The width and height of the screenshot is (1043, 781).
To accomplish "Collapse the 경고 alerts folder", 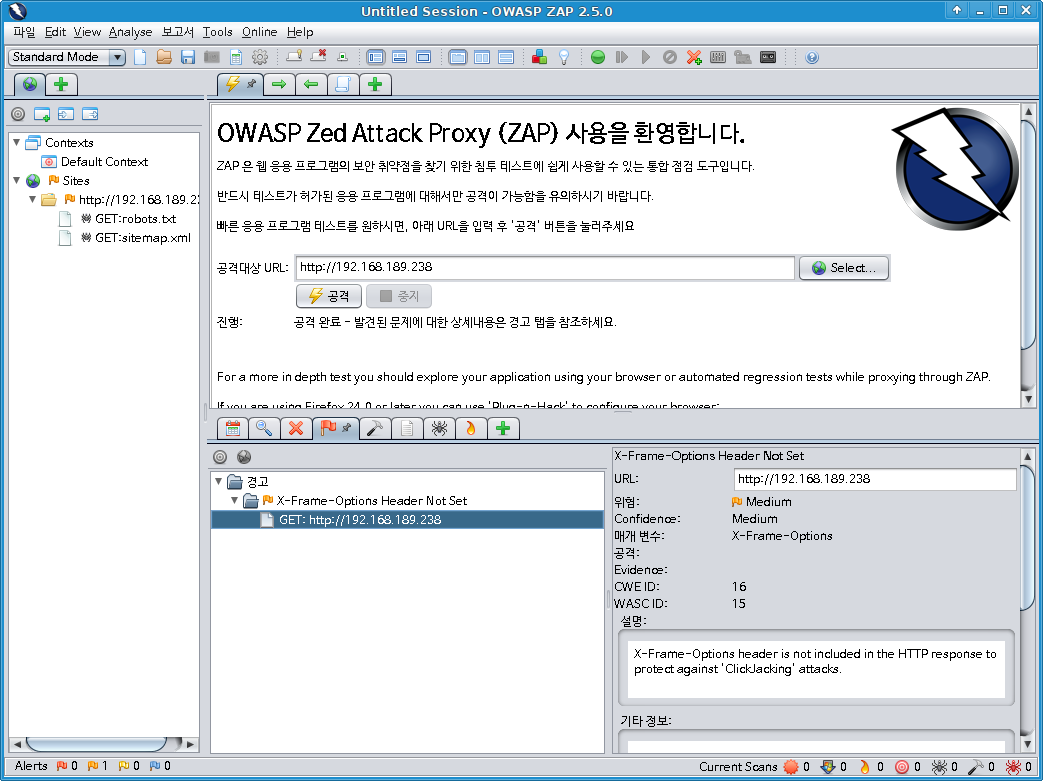I will [218, 481].
